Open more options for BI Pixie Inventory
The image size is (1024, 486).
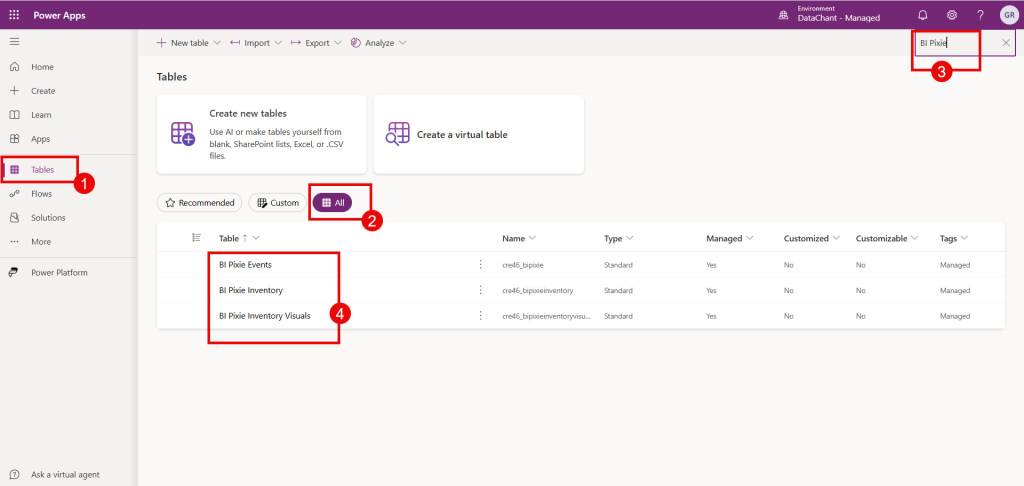480,290
